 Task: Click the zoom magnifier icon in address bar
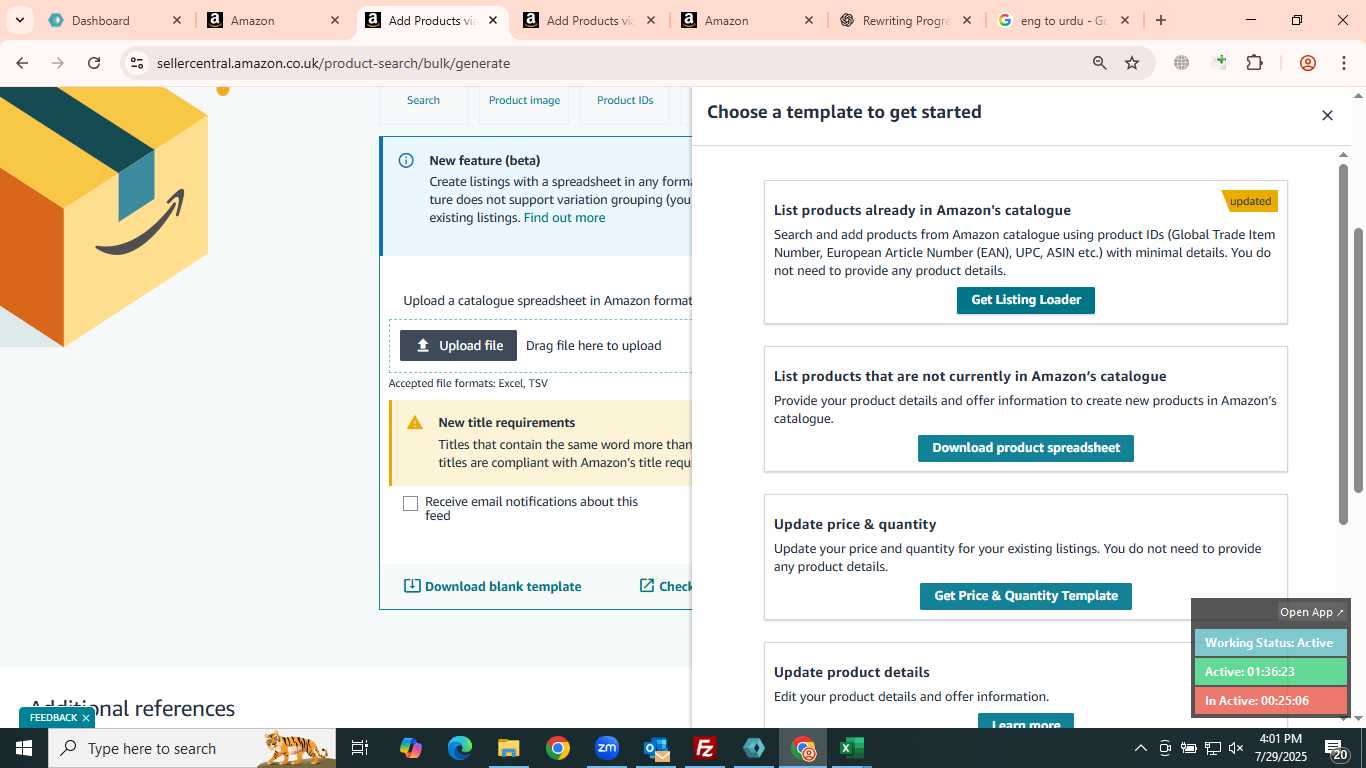pyautogui.click(x=1099, y=63)
